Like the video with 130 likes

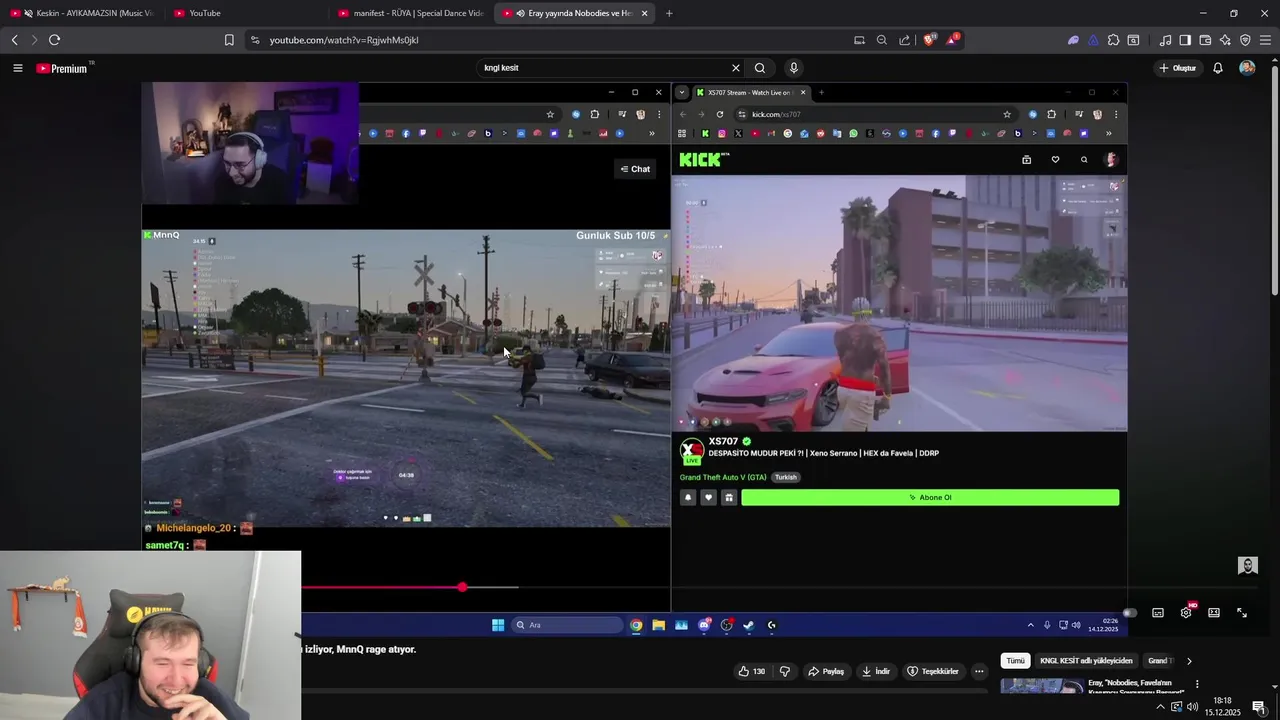point(752,671)
